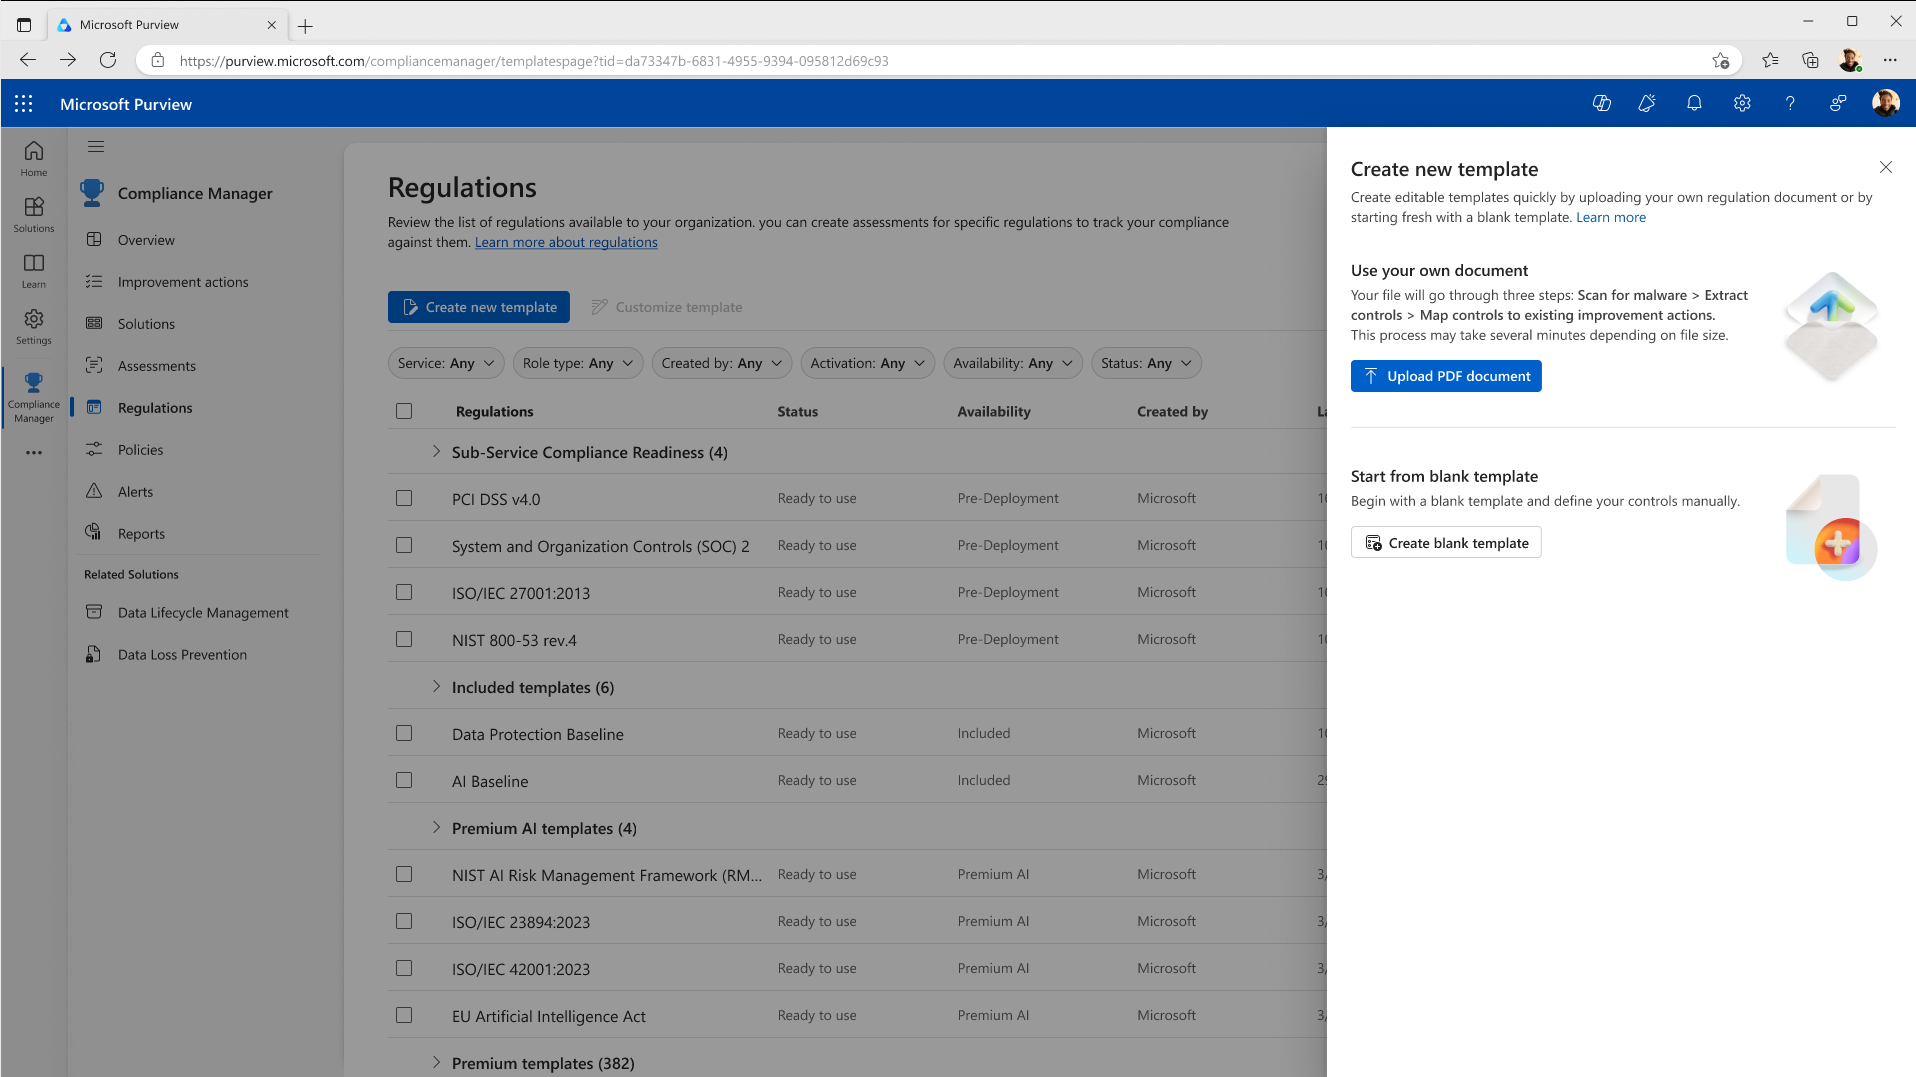
Task: Open Assessments menu item
Action: [x=157, y=366]
